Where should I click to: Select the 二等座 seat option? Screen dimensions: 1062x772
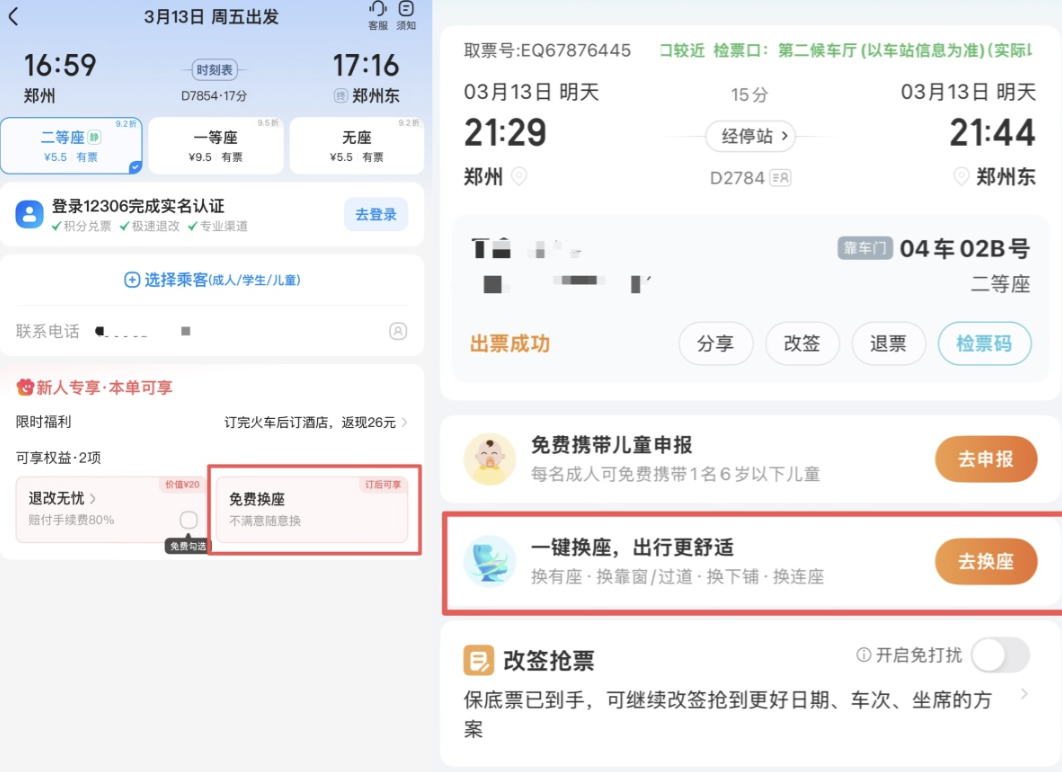click(71, 146)
